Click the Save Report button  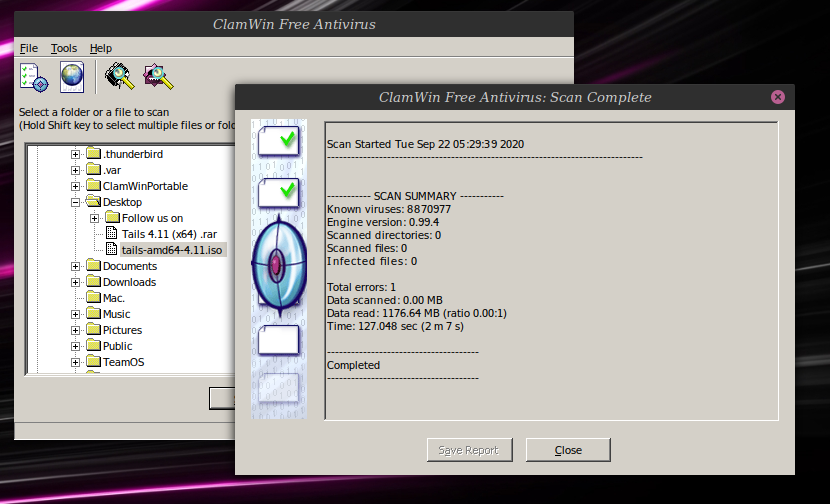pos(470,450)
